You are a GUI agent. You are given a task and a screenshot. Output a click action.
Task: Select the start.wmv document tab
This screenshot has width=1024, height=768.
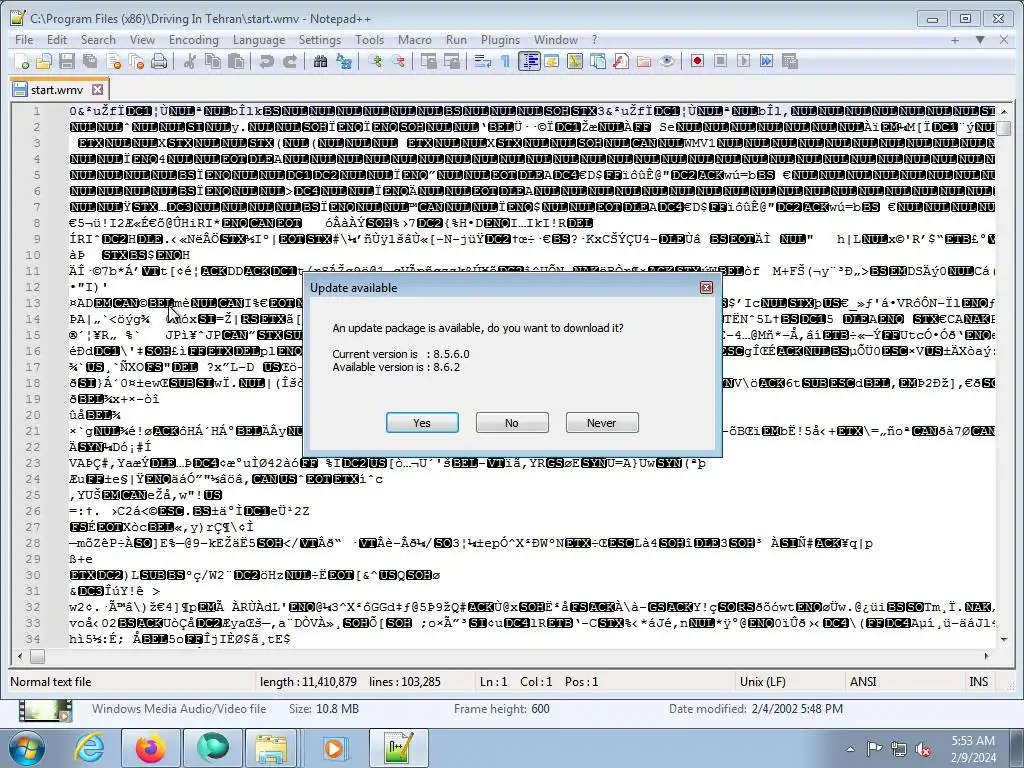59,89
